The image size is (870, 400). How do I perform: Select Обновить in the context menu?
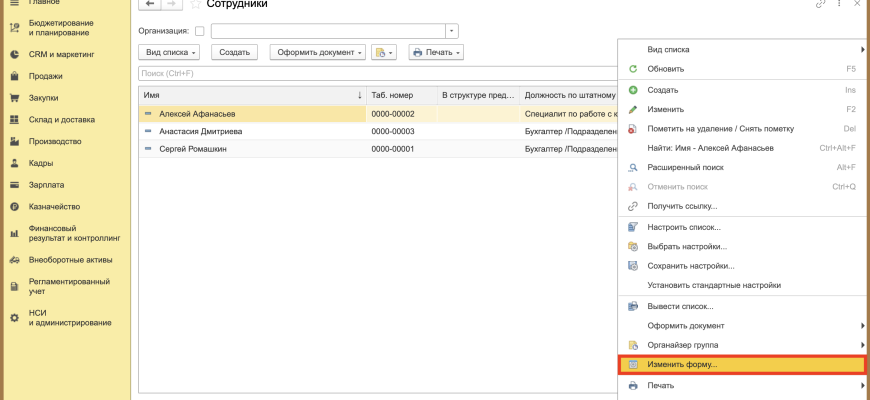pos(666,69)
